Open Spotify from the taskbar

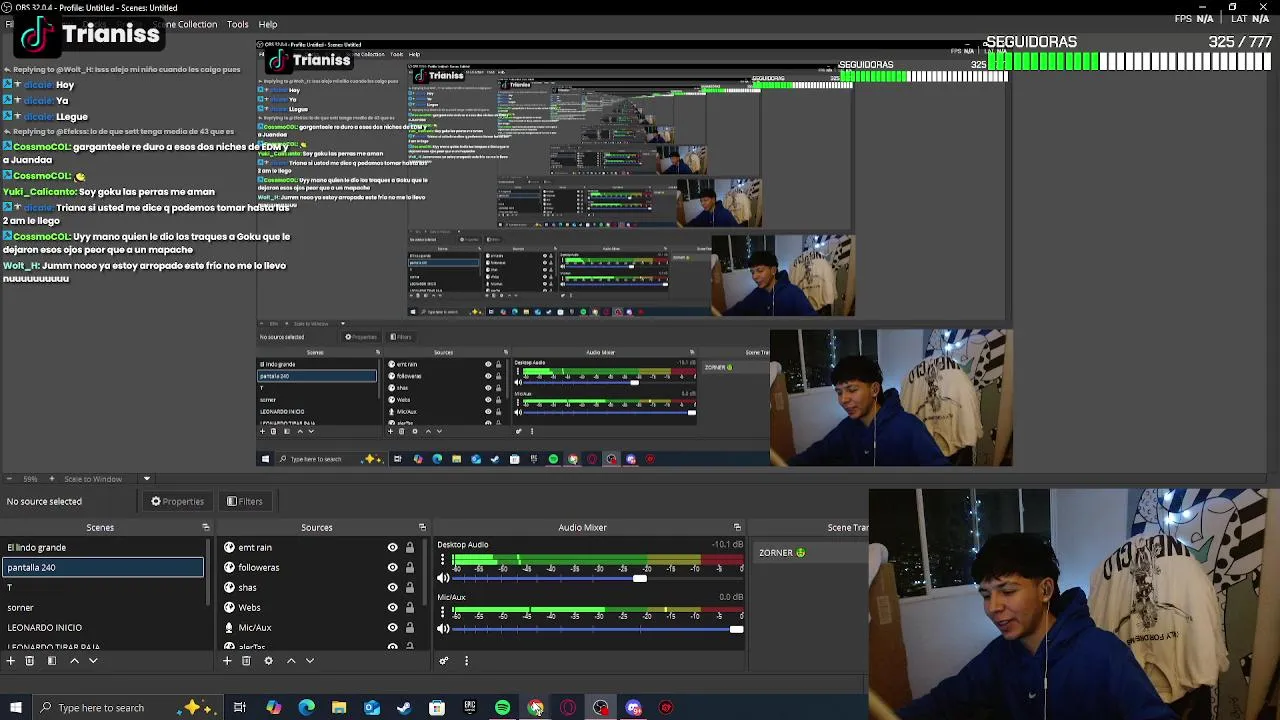pyautogui.click(x=503, y=708)
